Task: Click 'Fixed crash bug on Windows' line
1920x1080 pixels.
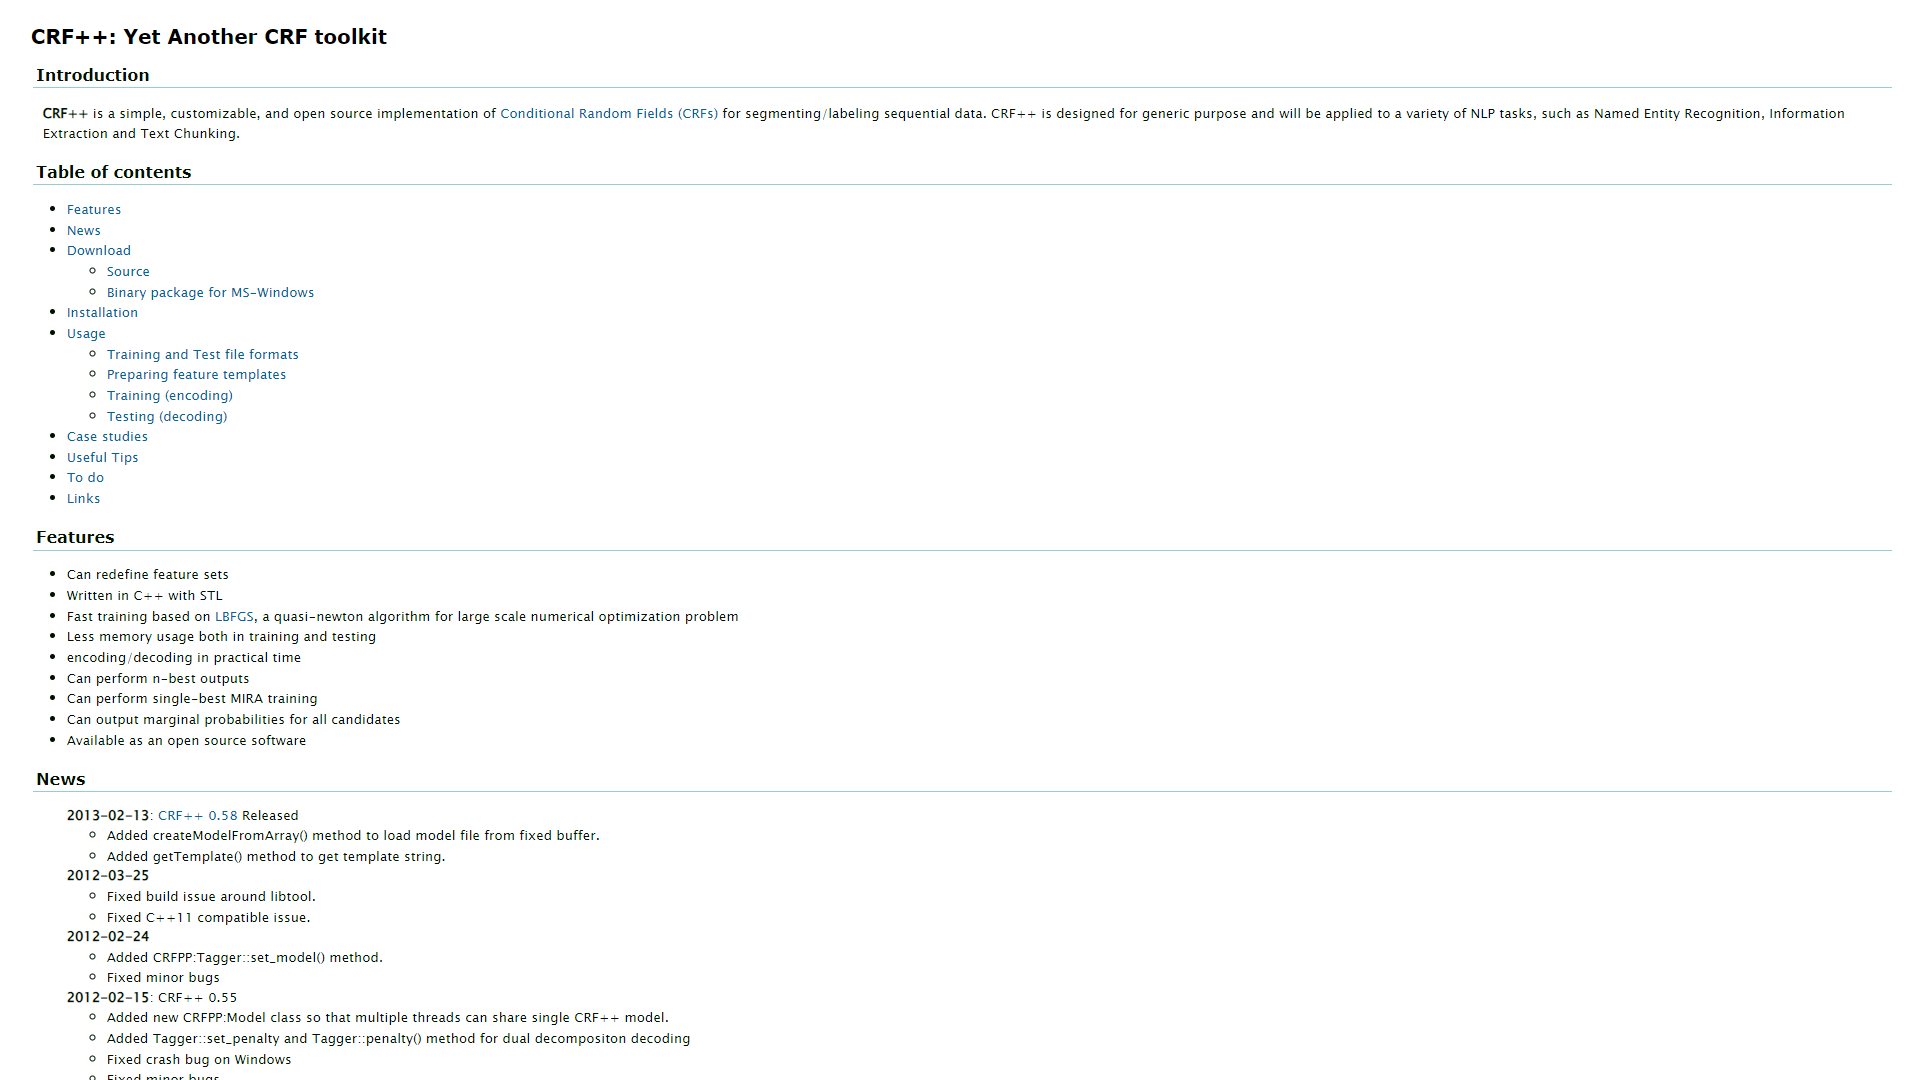Action: (x=199, y=1060)
